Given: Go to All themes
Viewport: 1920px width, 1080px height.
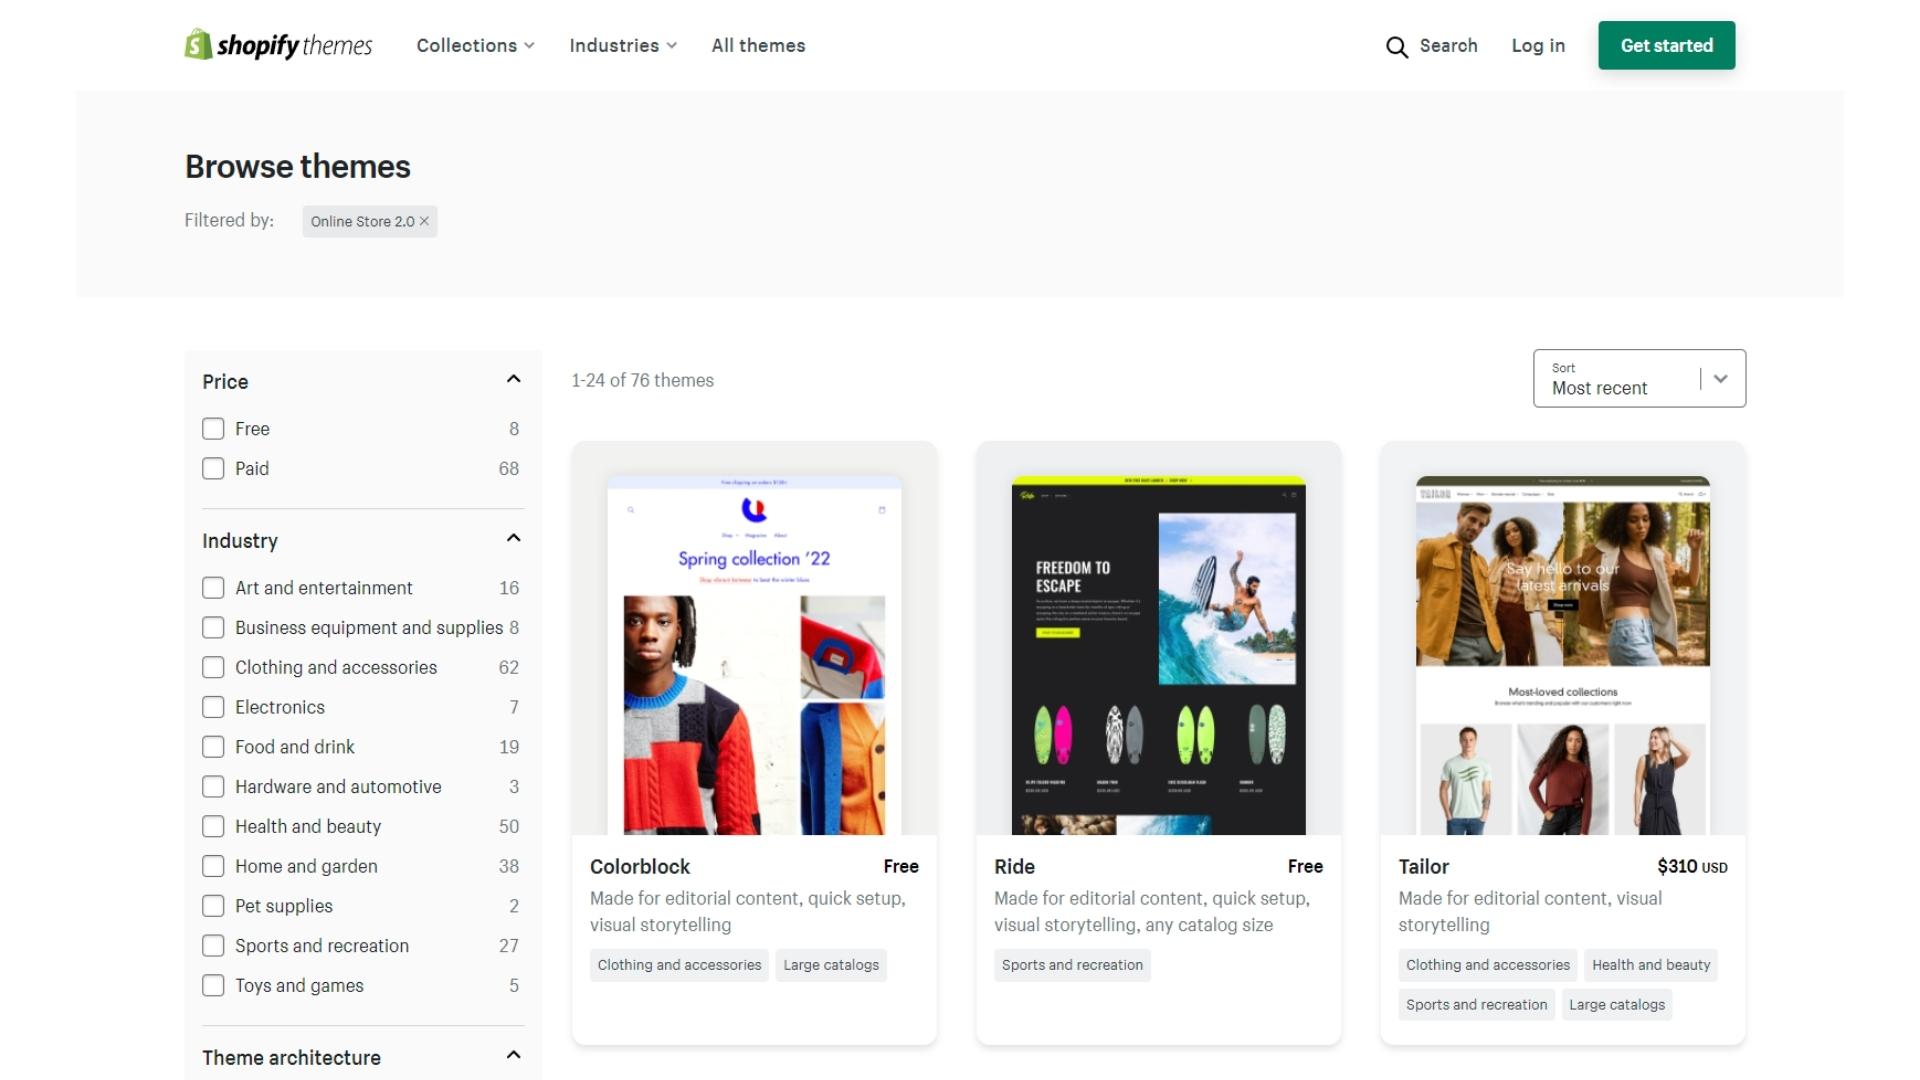Looking at the screenshot, I should (758, 45).
